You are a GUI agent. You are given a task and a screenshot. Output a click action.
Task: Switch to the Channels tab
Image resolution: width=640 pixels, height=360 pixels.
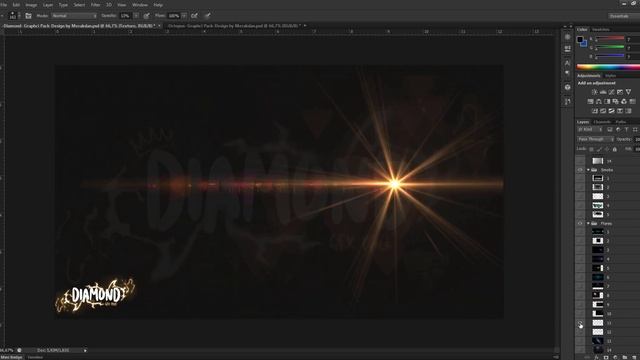click(x=602, y=122)
